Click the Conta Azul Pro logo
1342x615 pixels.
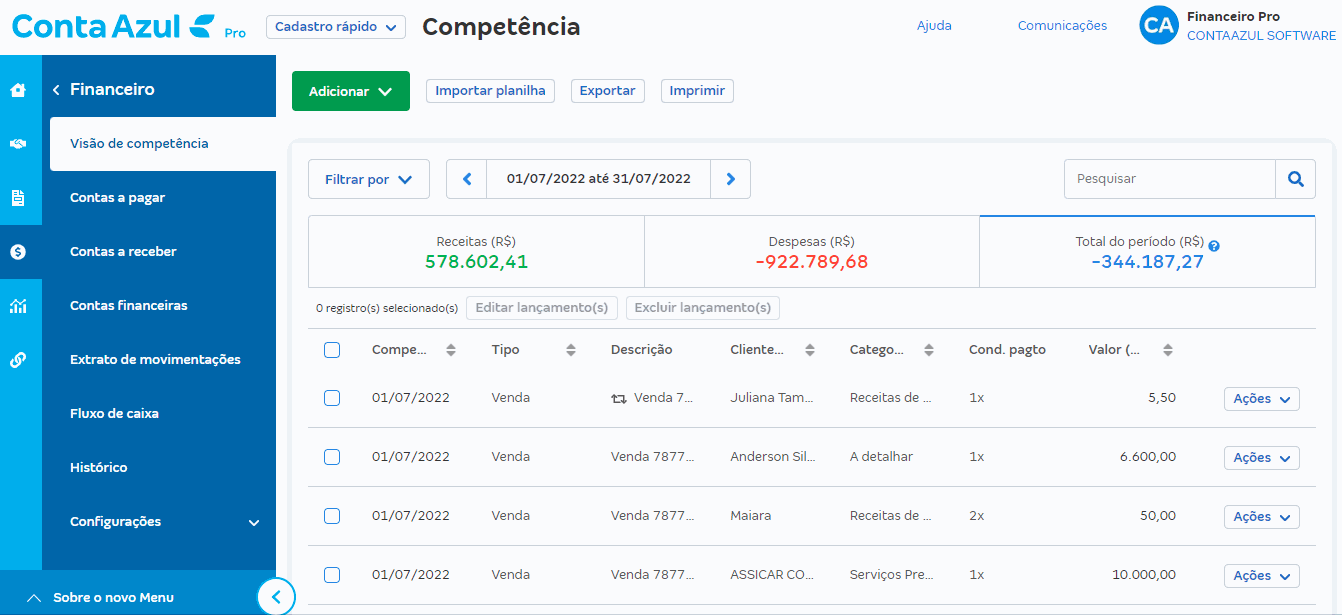(128, 27)
